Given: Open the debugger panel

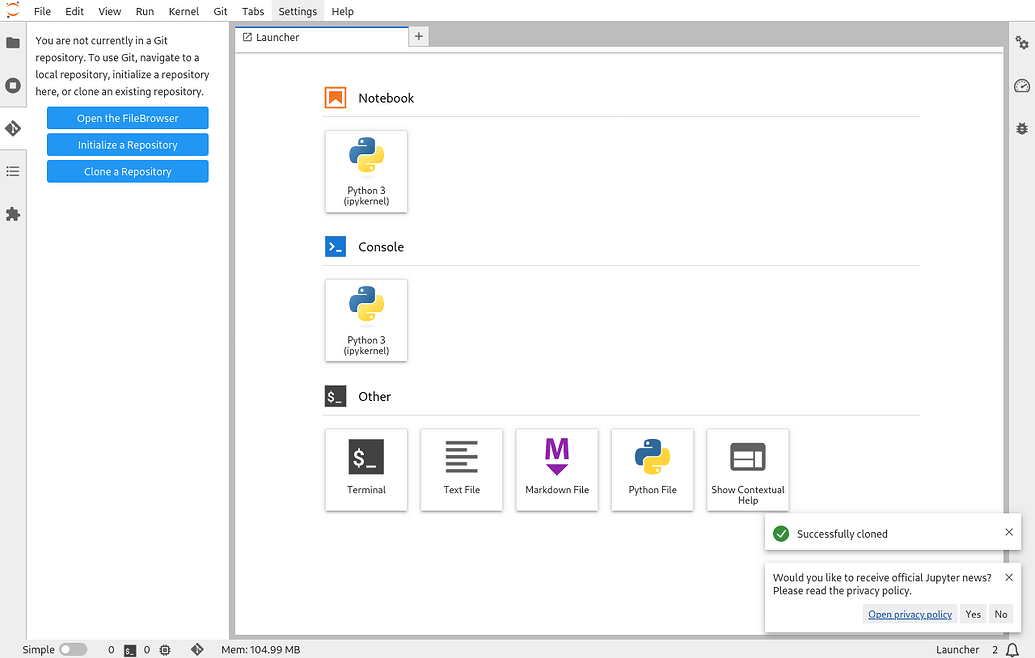Looking at the screenshot, I should pyautogui.click(x=1021, y=128).
